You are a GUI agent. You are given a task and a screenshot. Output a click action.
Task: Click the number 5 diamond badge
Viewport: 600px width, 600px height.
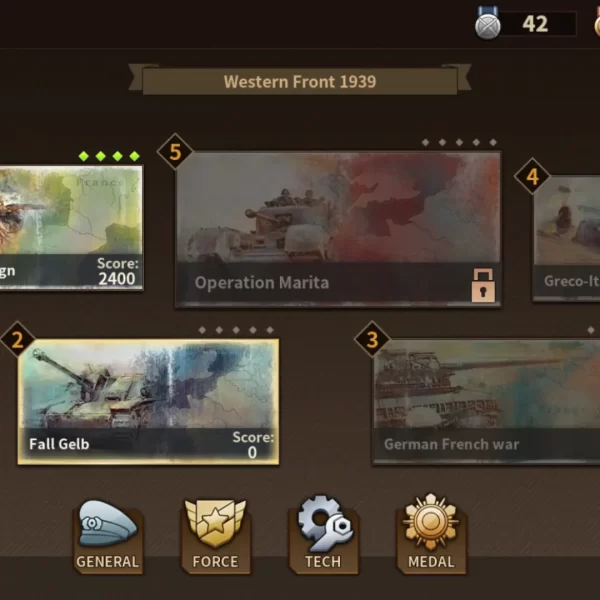[x=175, y=152]
